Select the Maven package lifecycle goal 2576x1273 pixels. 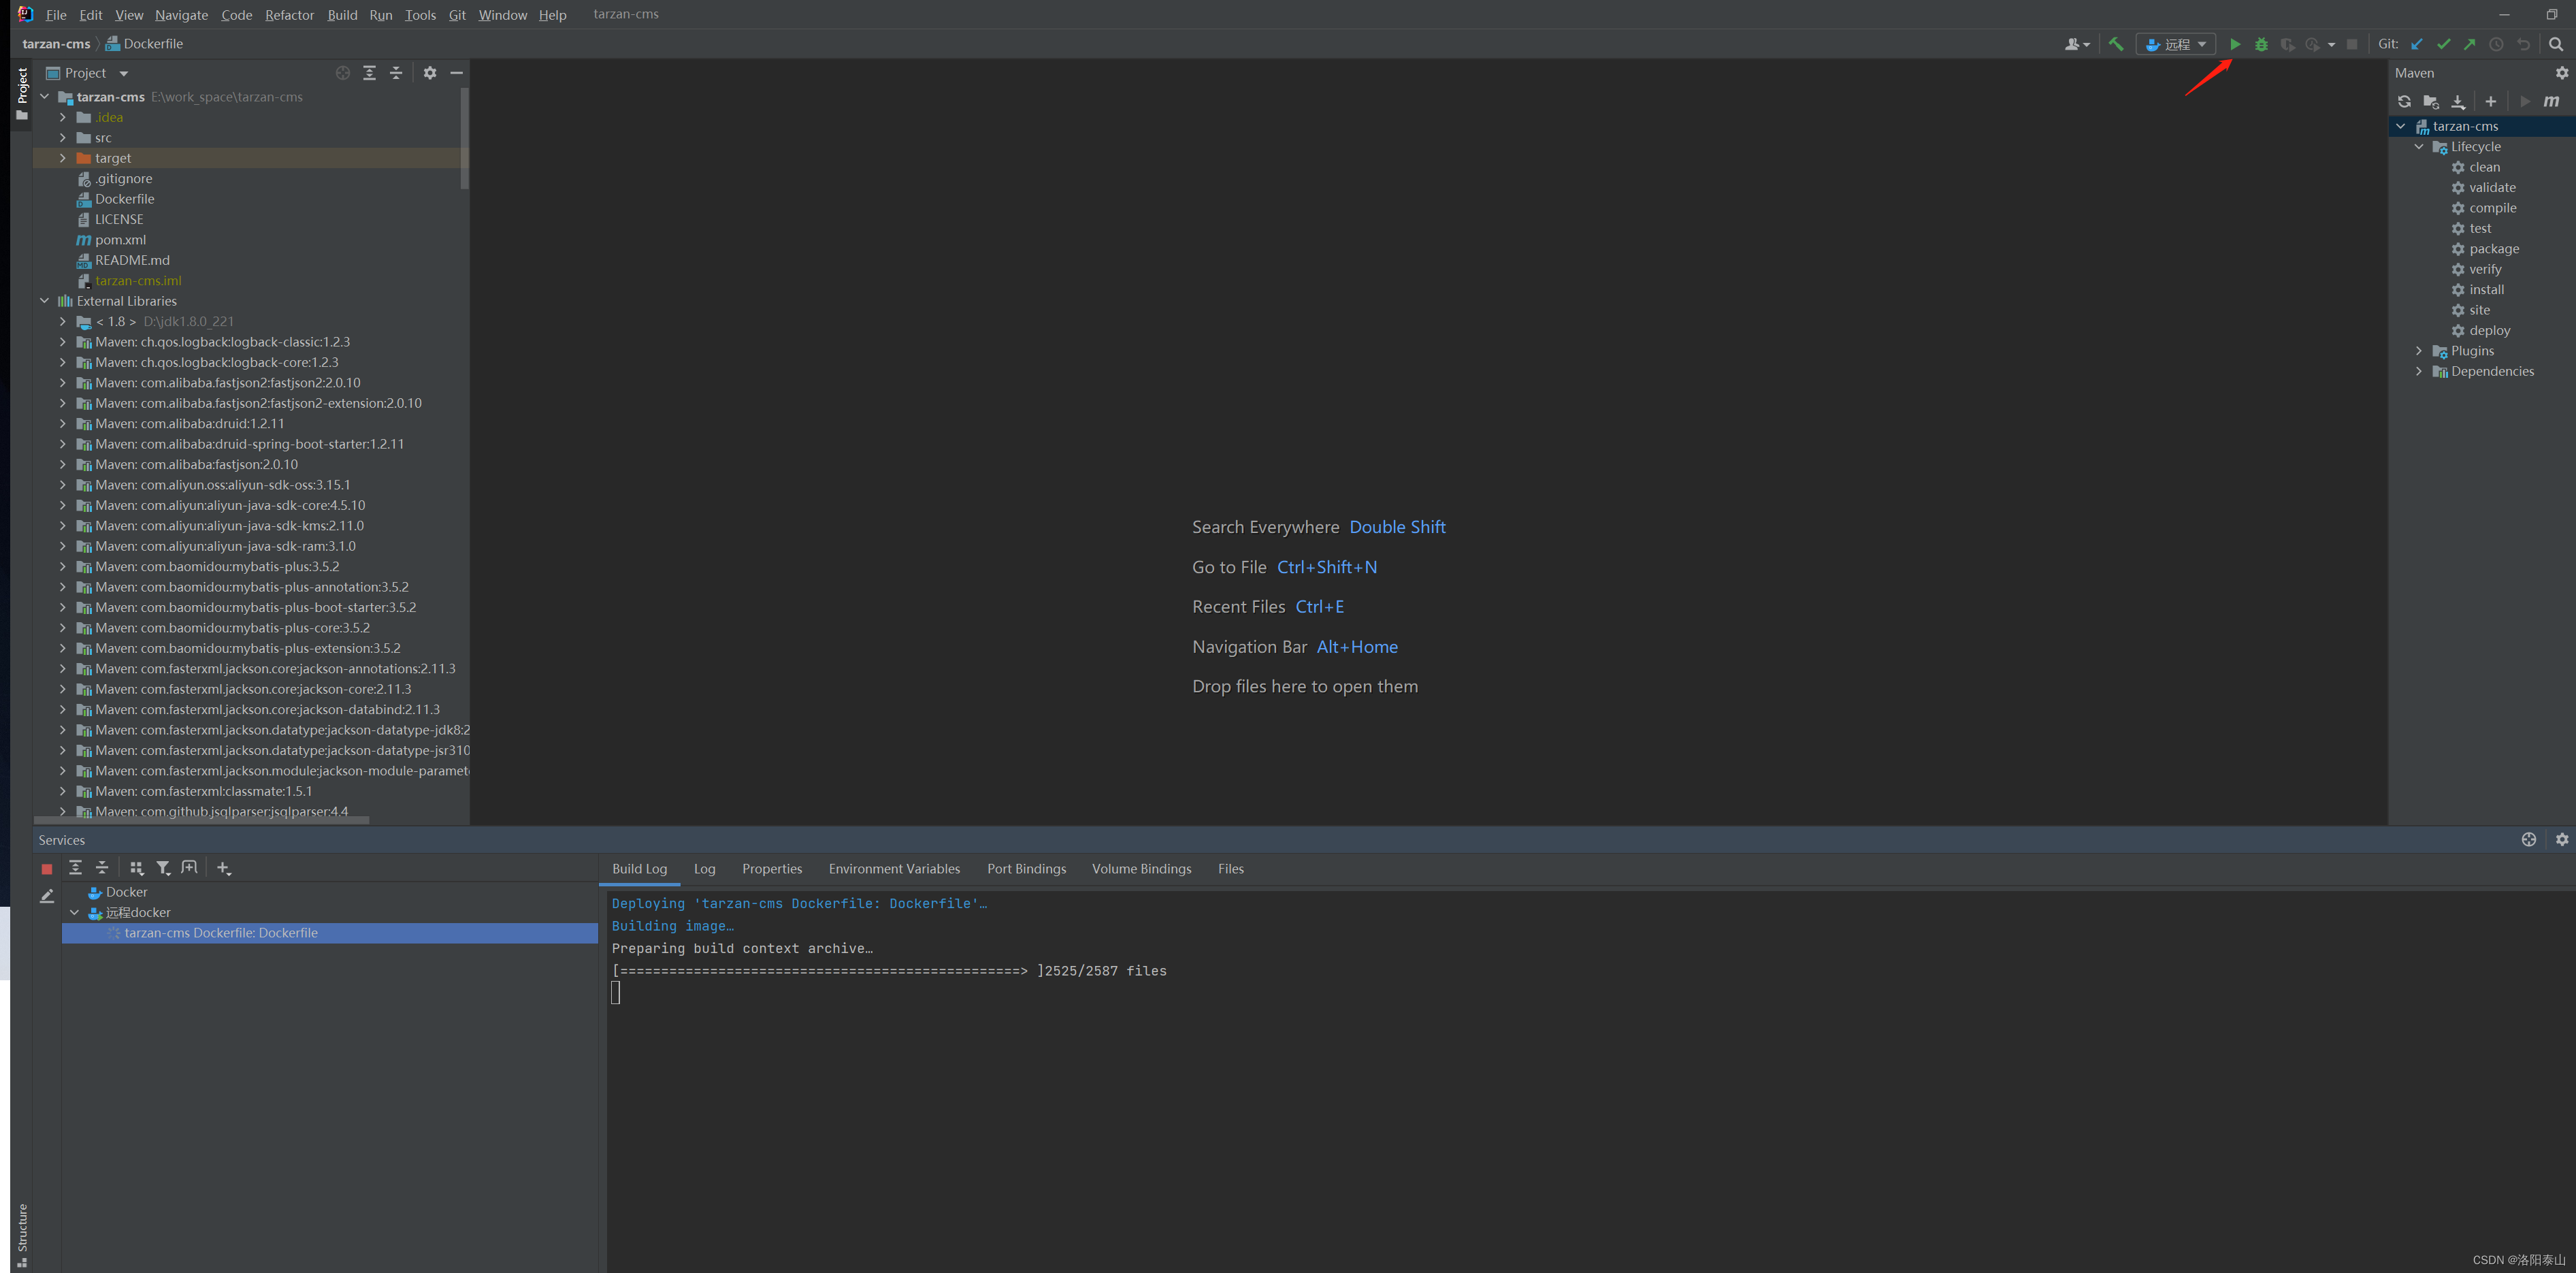tap(2493, 249)
